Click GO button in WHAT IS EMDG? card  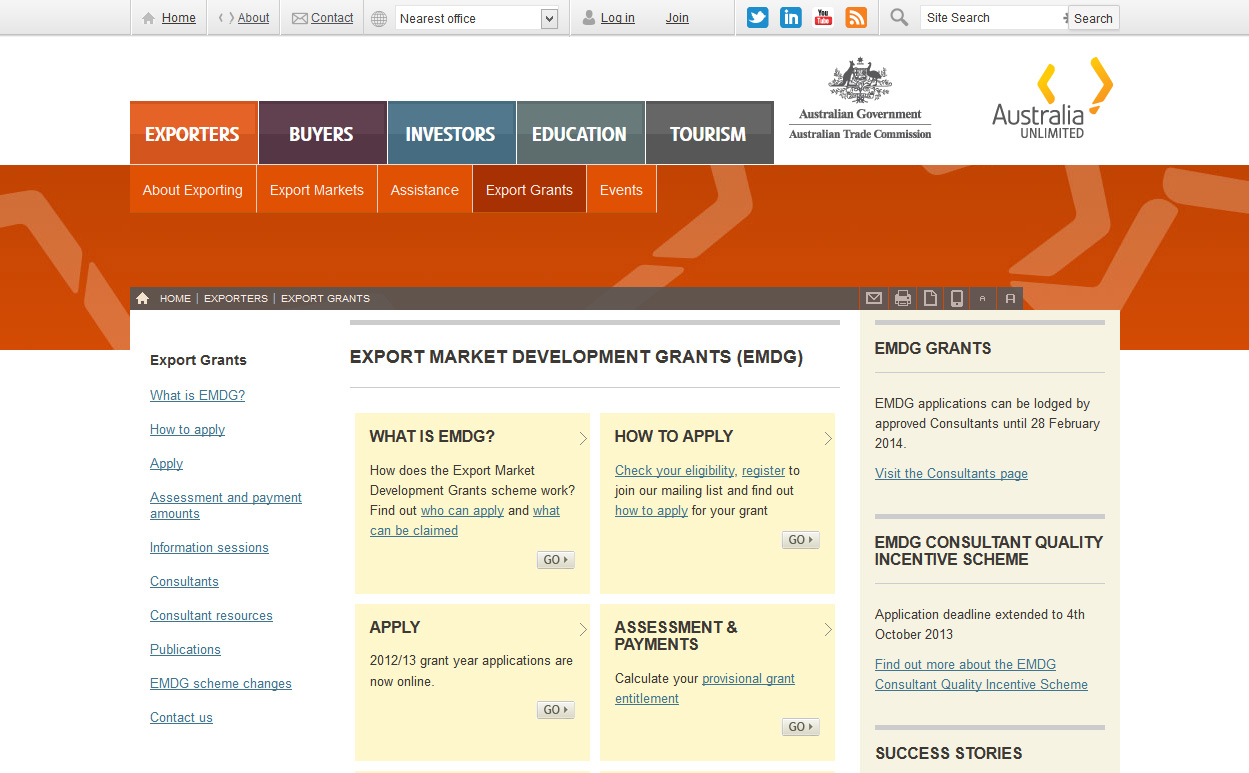click(x=556, y=560)
